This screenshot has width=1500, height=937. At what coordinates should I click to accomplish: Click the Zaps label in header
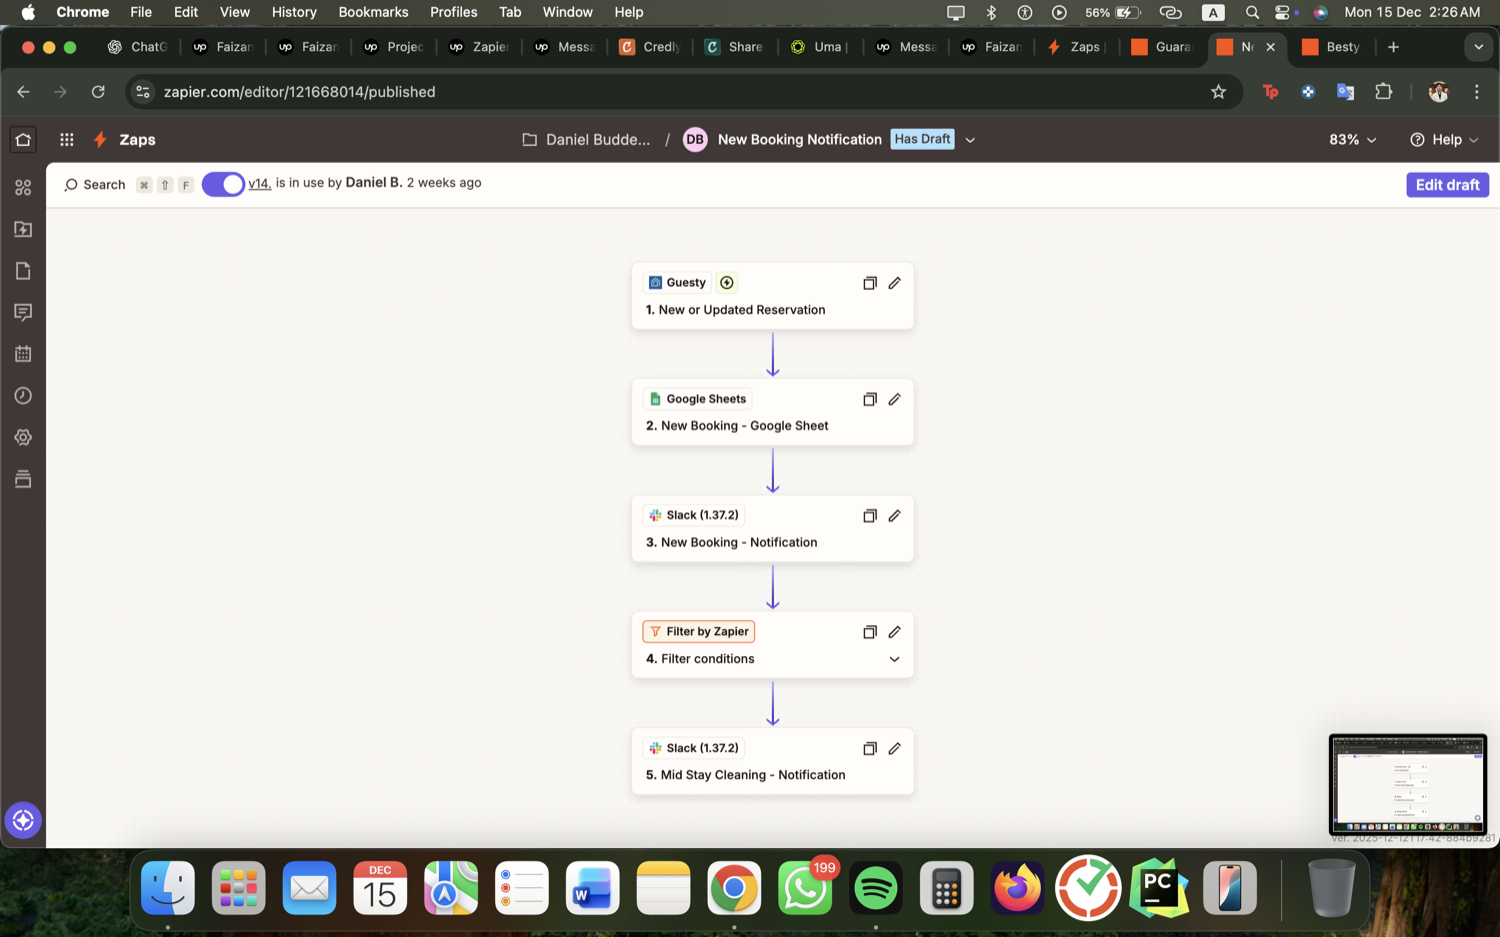pyautogui.click(x=137, y=140)
